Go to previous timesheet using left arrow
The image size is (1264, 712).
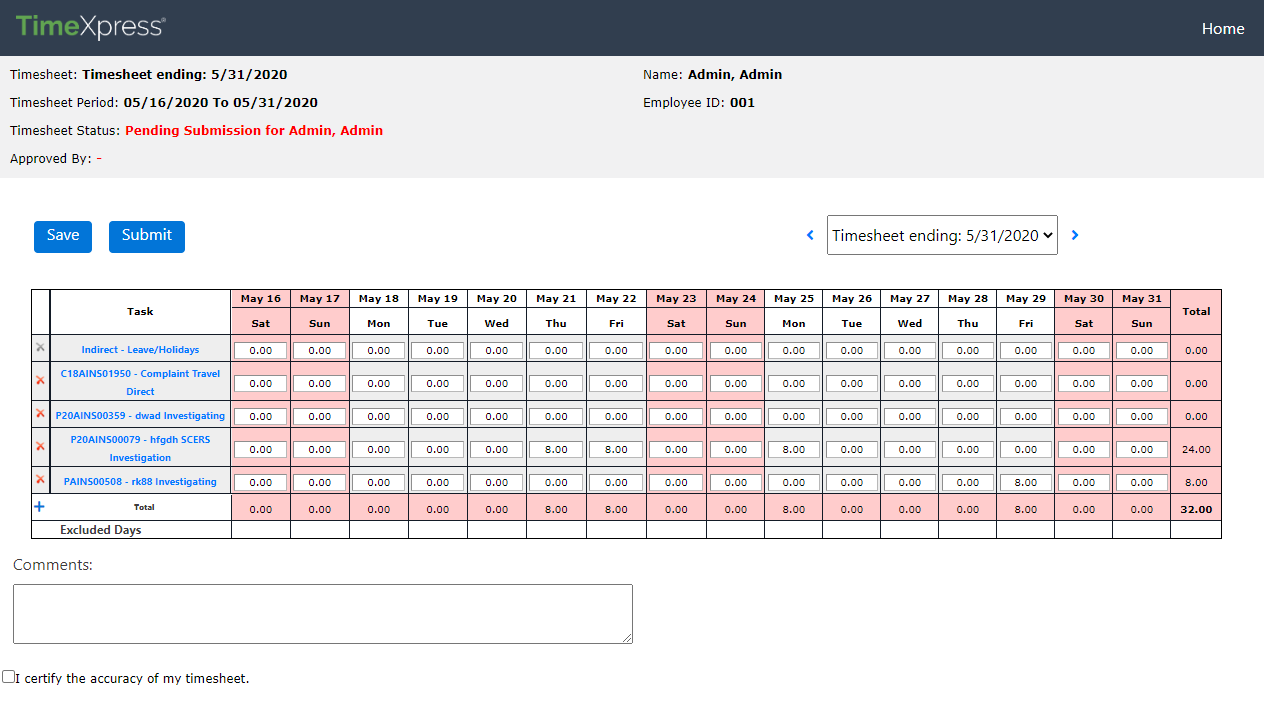point(810,234)
